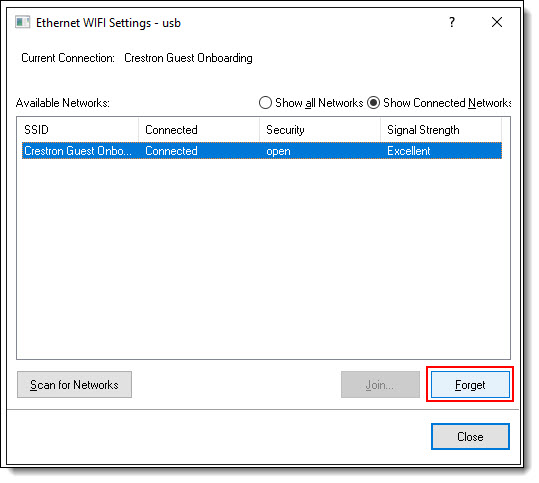Image resolution: width=539 pixels, height=483 pixels.
Task: Click empty area of the network list
Action: [x=263, y=258]
